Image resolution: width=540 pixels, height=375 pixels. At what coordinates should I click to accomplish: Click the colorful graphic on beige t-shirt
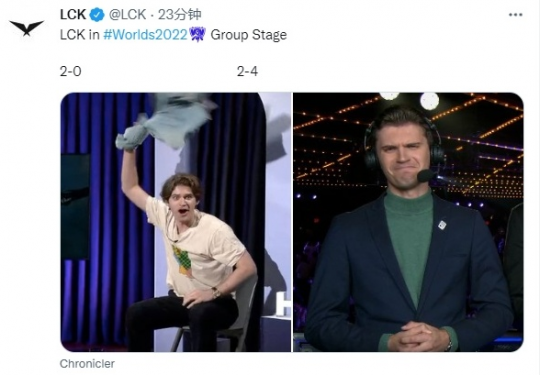[182, 260]
